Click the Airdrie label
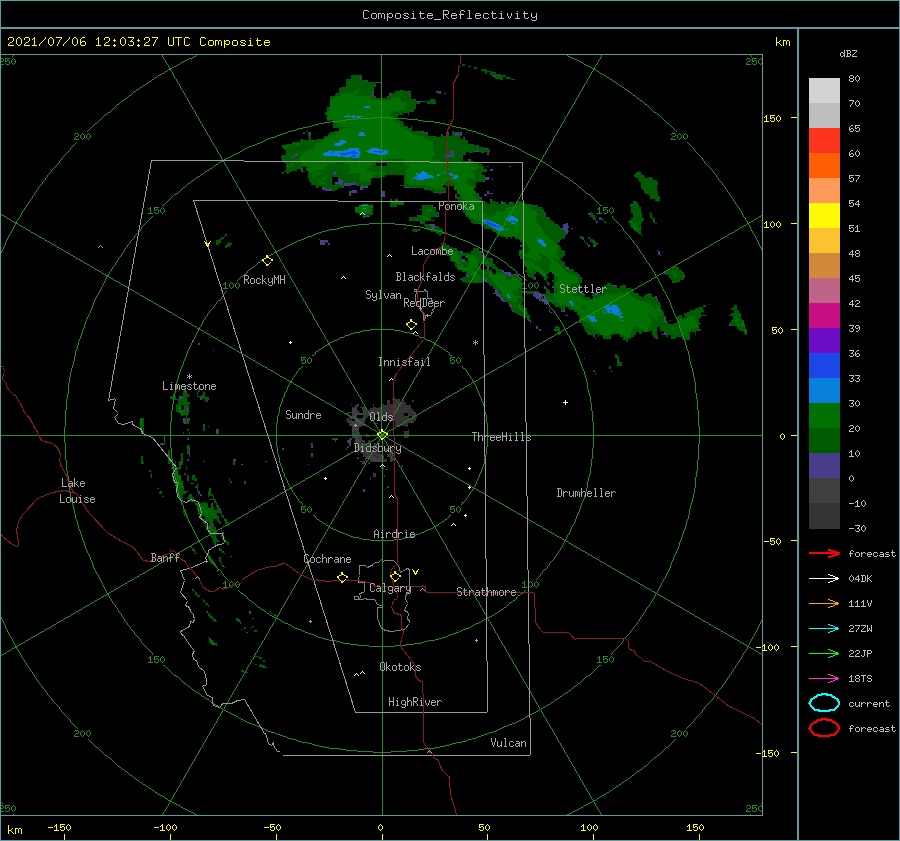This screenshot has width=900, height=841. 394,534
